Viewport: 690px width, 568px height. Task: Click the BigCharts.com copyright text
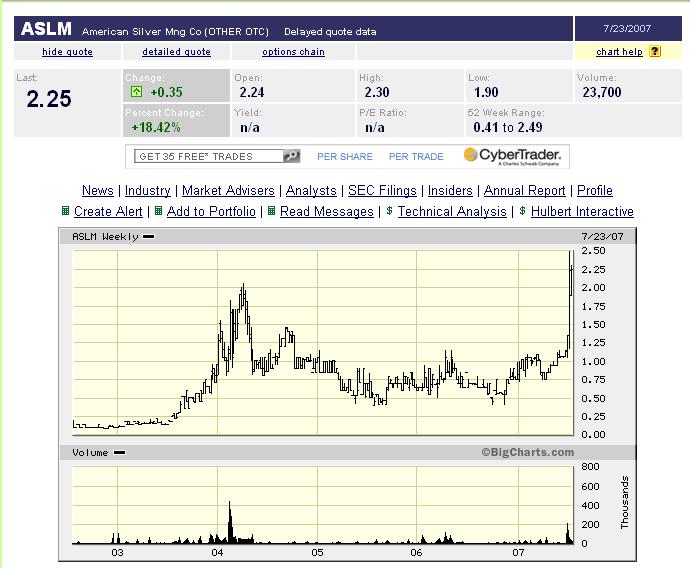[x=527, y=452]
